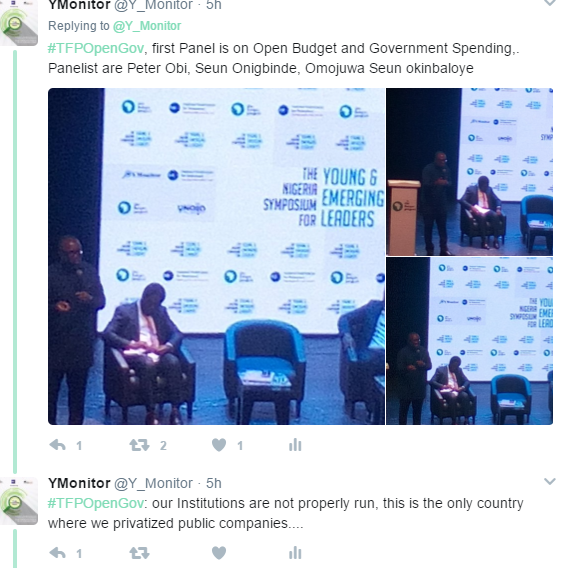The width and height of the screenshot is (578, 568).
Task: Open YMonitor profile name in second tweet
Action: [79, 483]
